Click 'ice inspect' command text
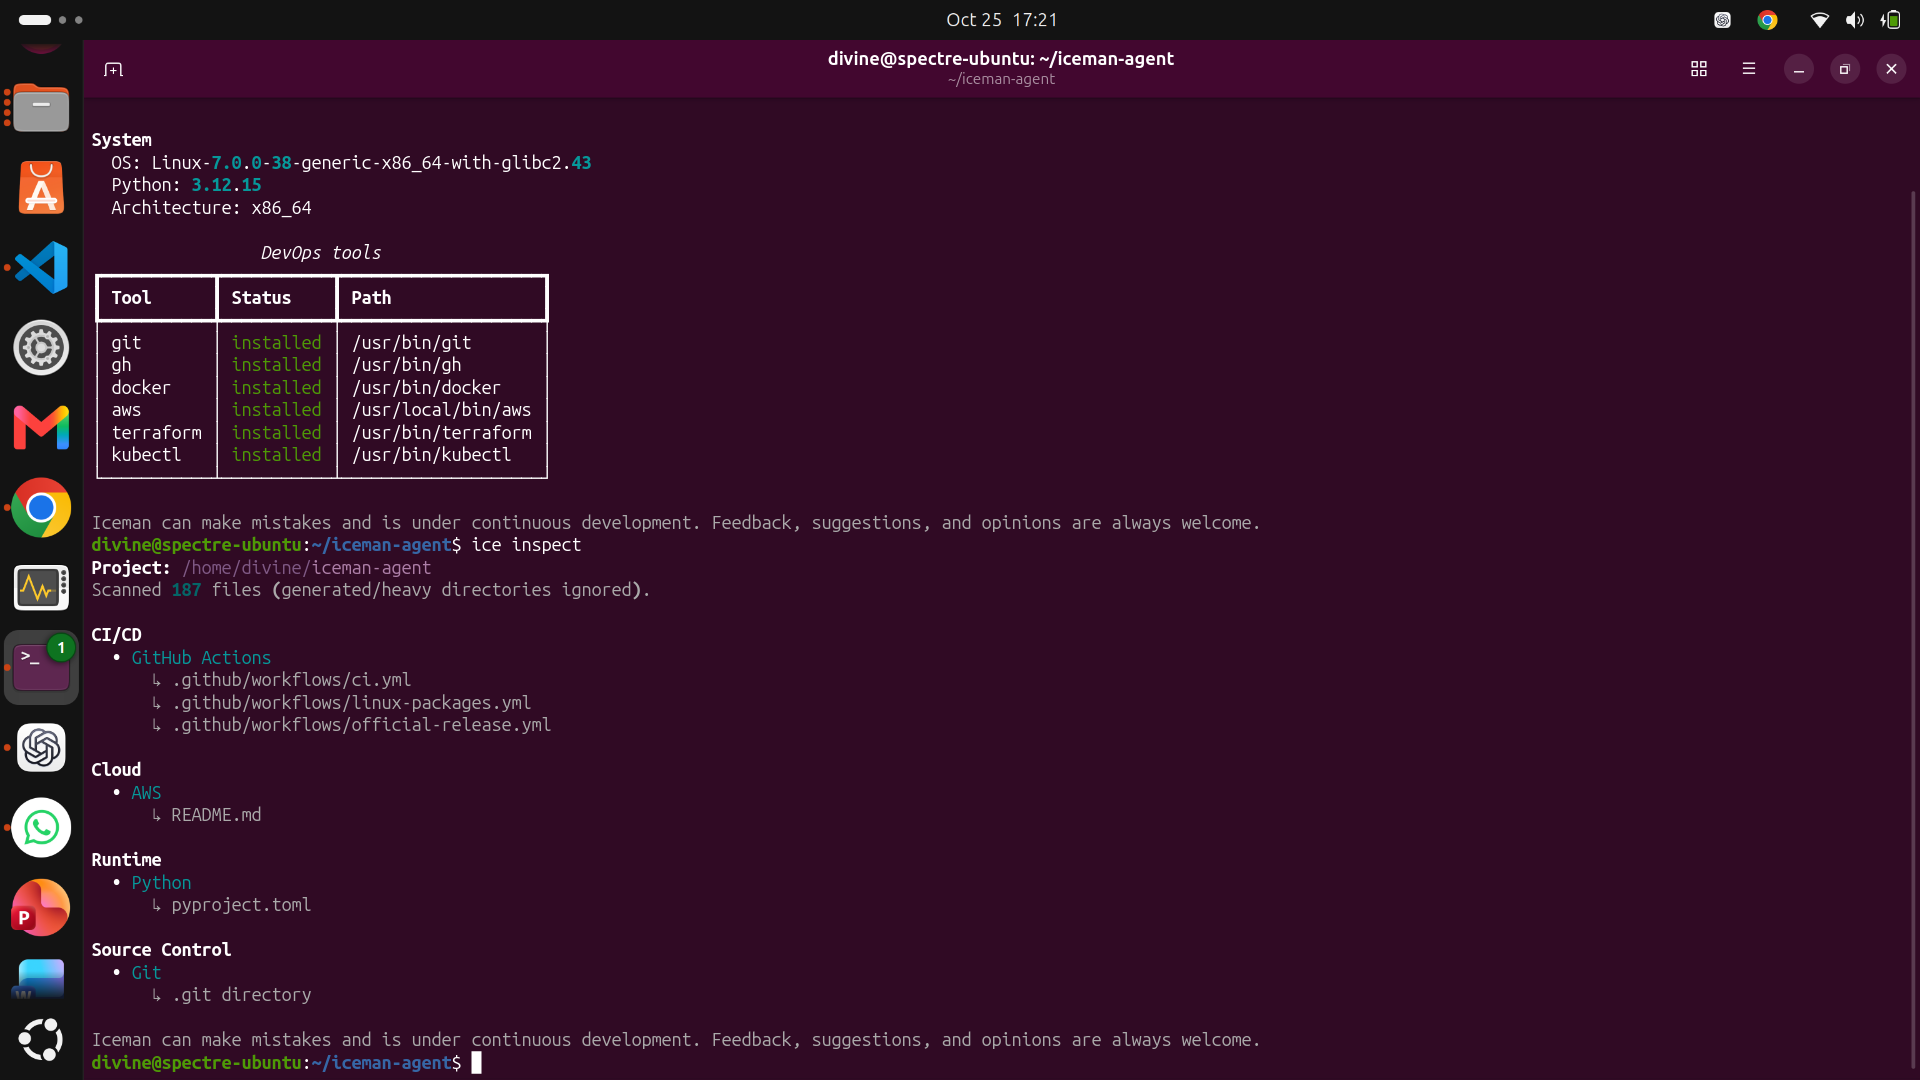 point(526,545)
